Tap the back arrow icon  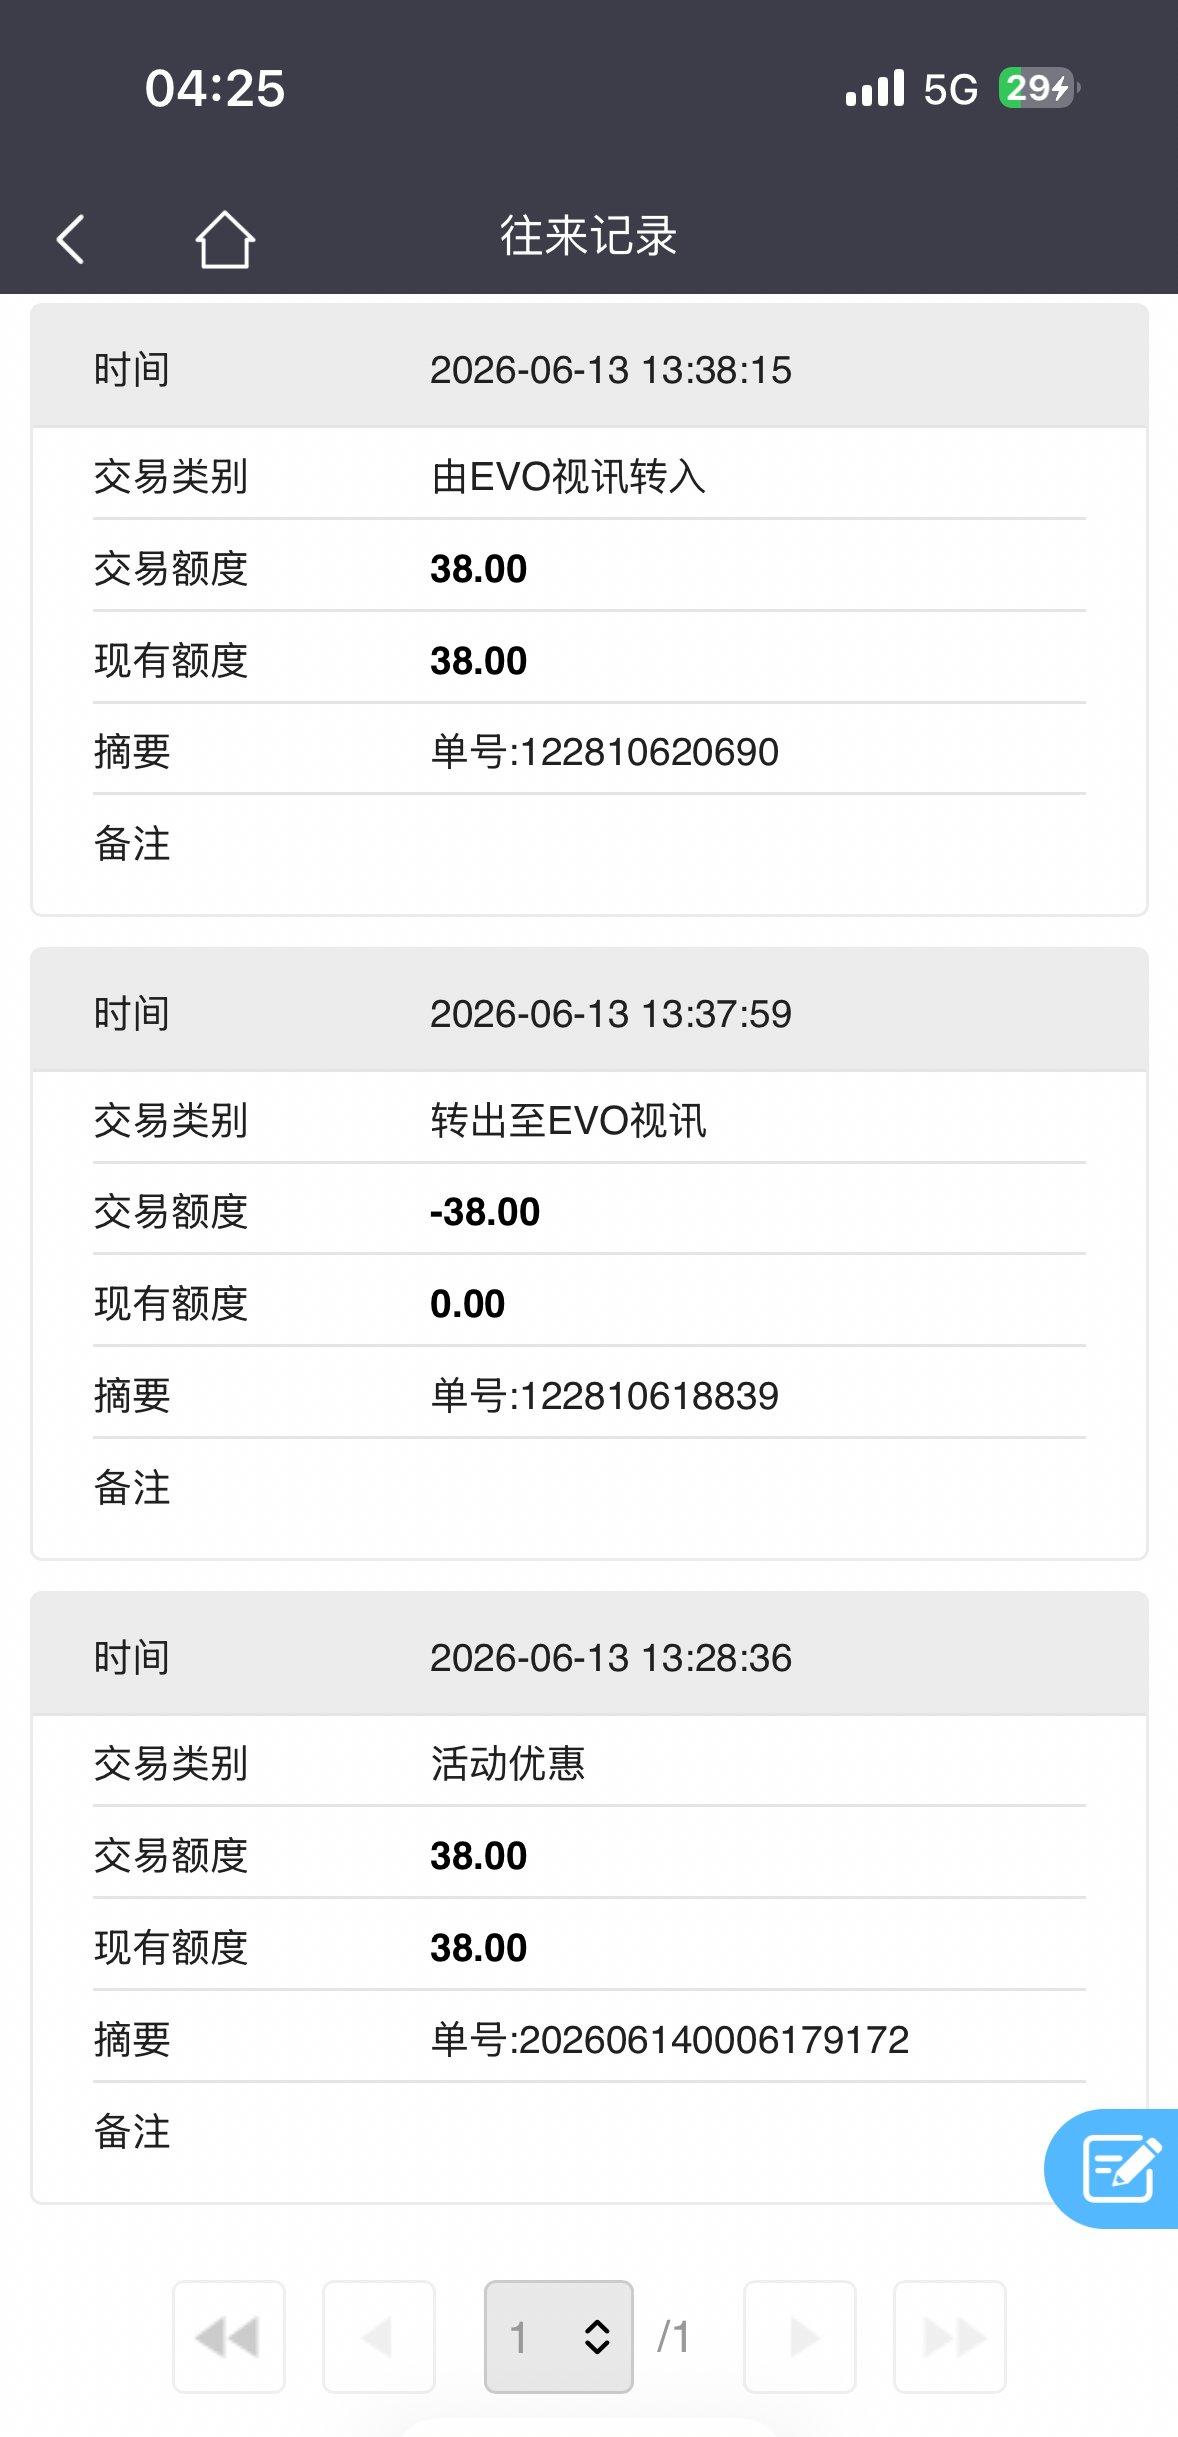(70, 239)
